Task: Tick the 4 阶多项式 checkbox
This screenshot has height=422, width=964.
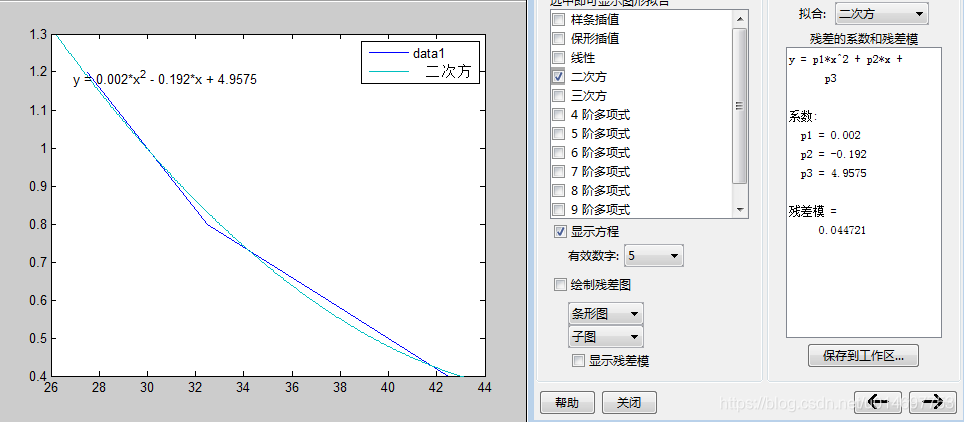Action: [559, 115]
